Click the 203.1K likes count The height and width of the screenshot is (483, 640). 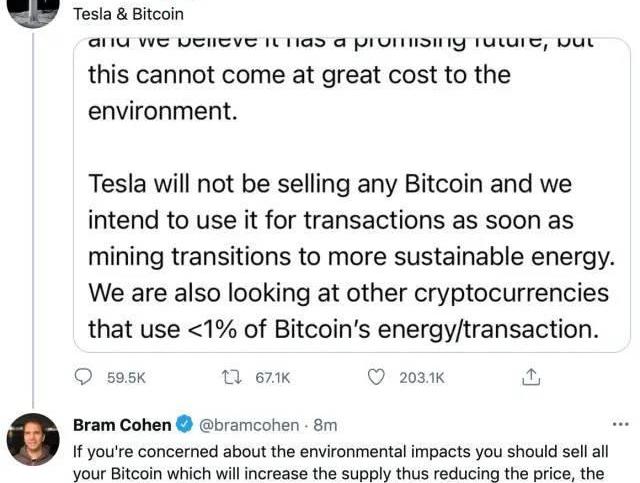pos(421,378)
